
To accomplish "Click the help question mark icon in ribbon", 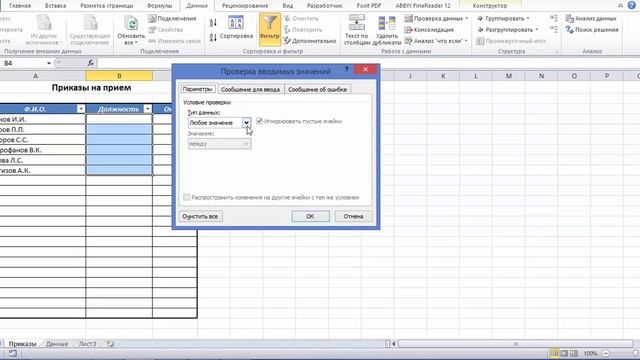I will pyautogui.click(x=631, y=5).
